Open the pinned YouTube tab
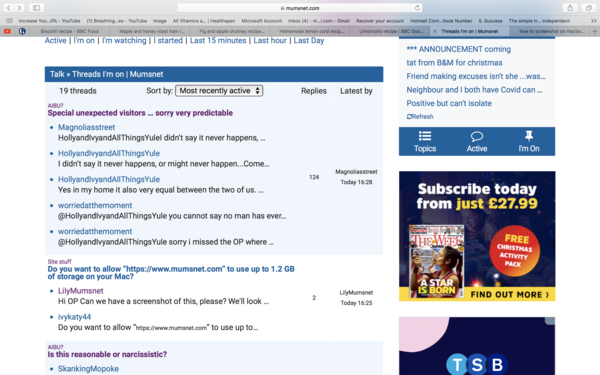The width and height of the screenshot is (600, 375). pos(7,31)
